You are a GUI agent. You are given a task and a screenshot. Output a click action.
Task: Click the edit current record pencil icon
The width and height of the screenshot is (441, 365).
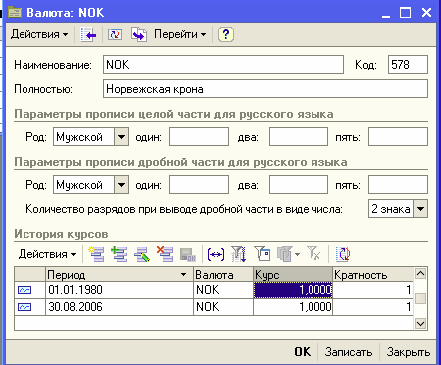click(x=142, y=254)
